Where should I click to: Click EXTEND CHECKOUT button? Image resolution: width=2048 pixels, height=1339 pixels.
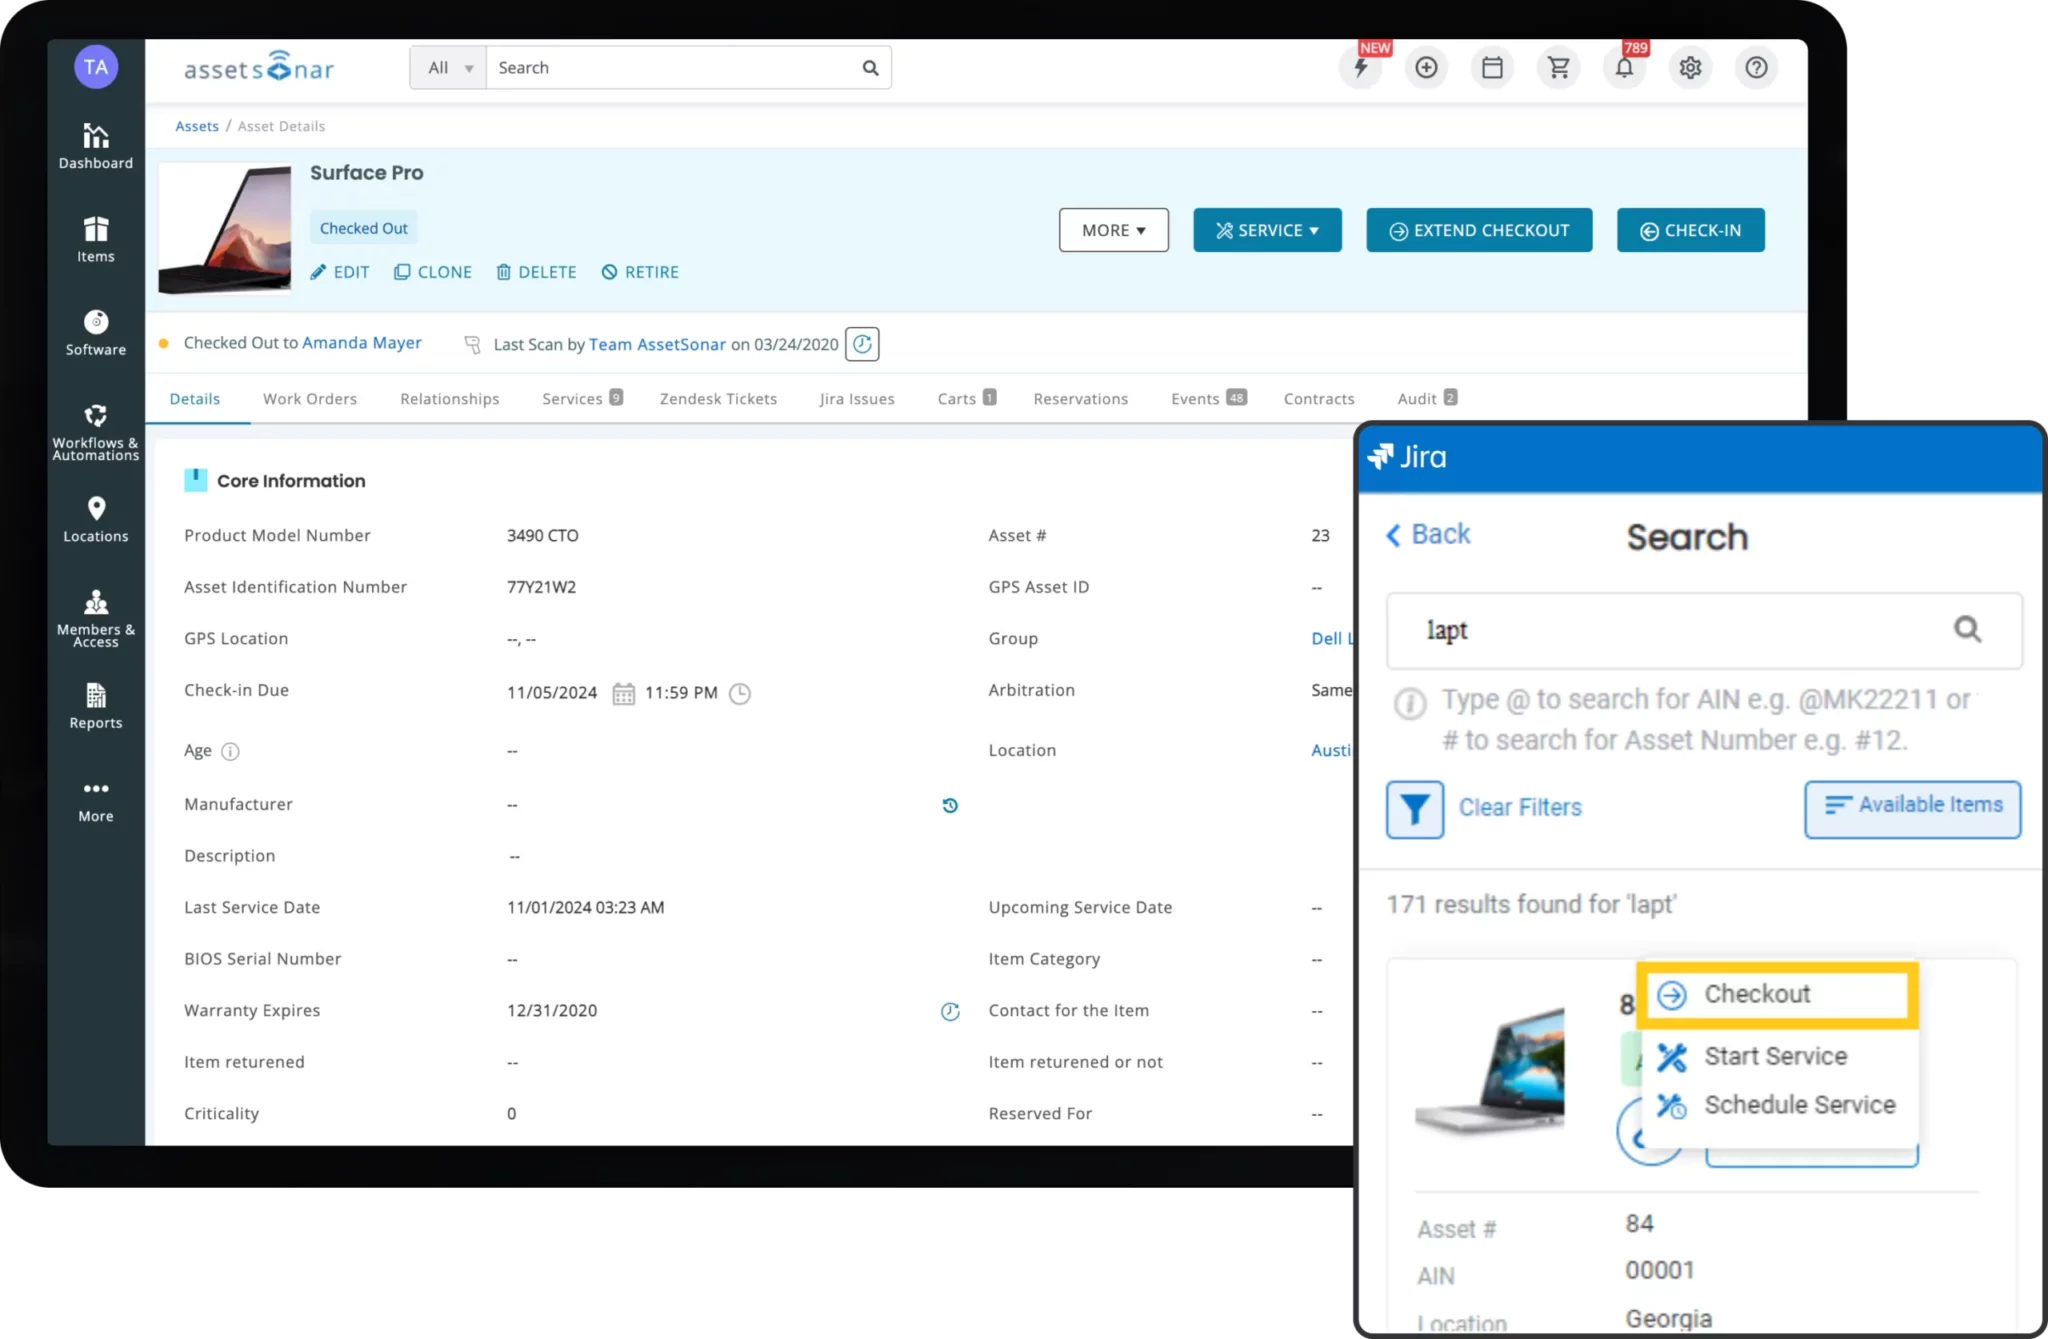point(1479,230)
